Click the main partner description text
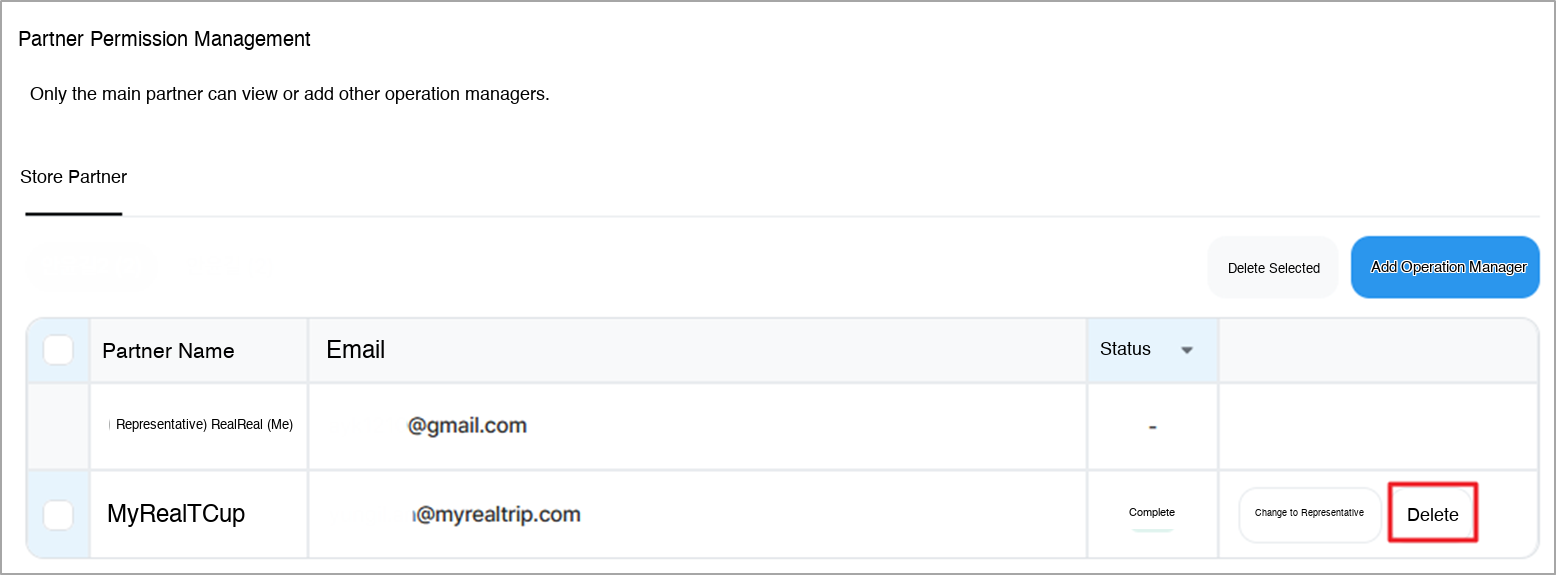 [290, 95]
